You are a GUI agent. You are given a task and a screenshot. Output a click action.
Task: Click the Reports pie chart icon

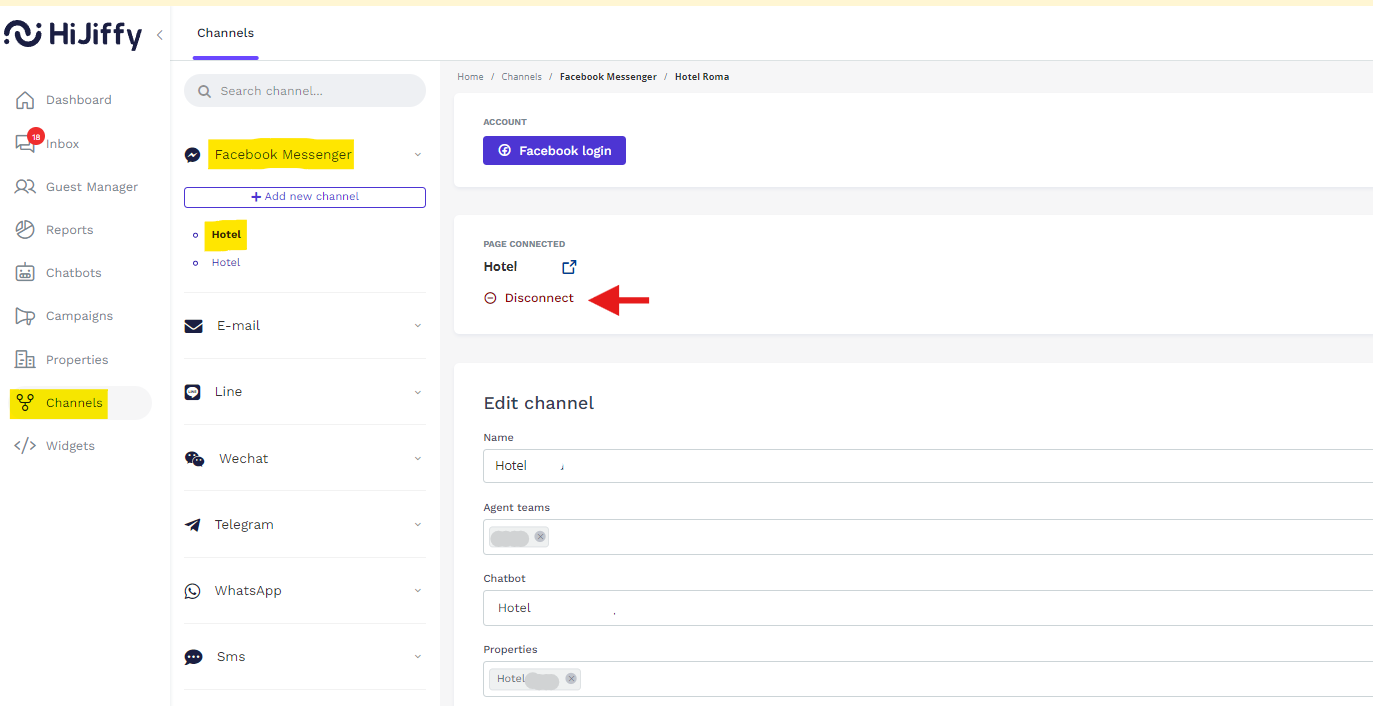tap(25, 230)
